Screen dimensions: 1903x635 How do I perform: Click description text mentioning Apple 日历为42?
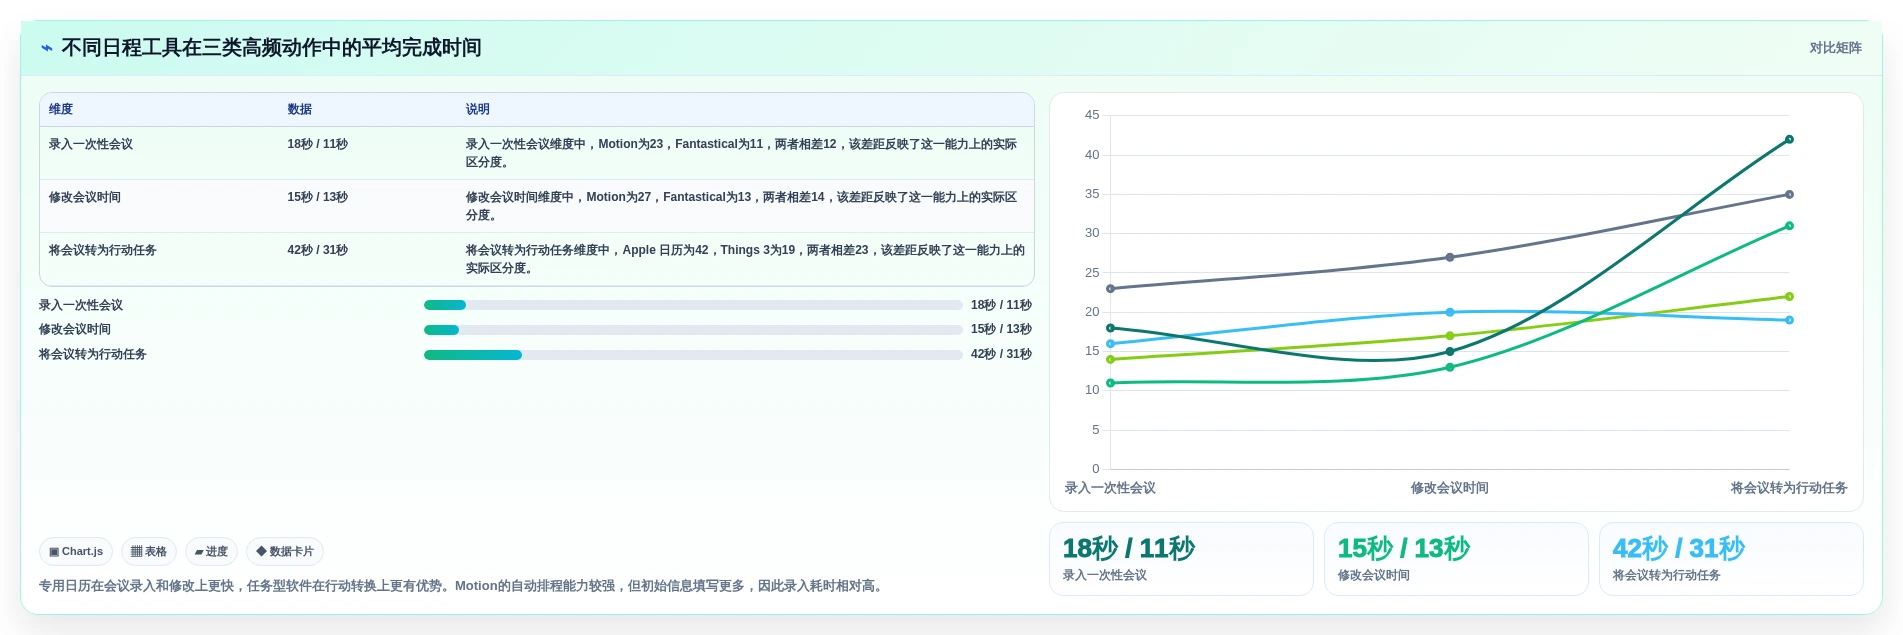[x=745, y=259]
